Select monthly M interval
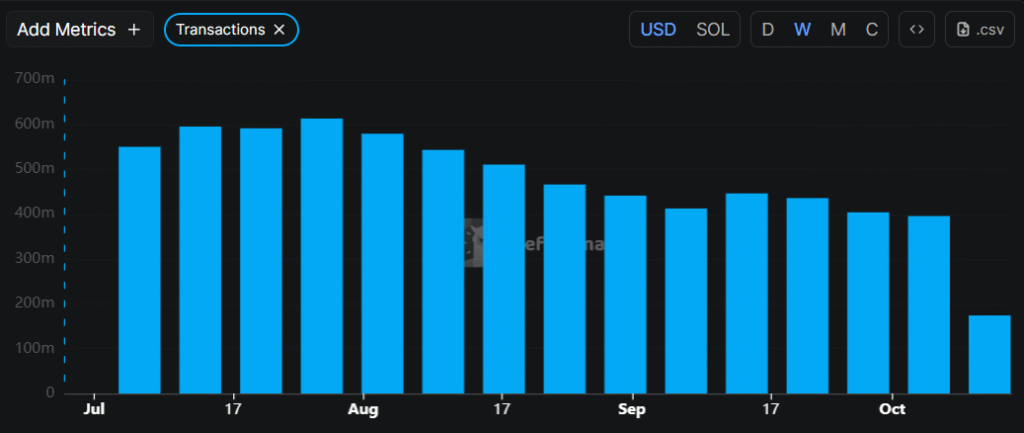The width and height of the screenshot is (1024, 433). pyautogui.click(x=838, y=30)
